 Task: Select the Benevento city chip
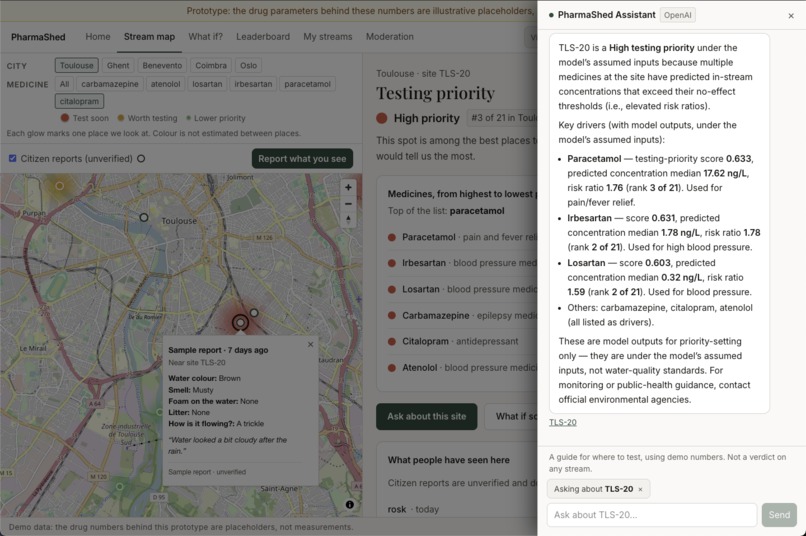162,65
